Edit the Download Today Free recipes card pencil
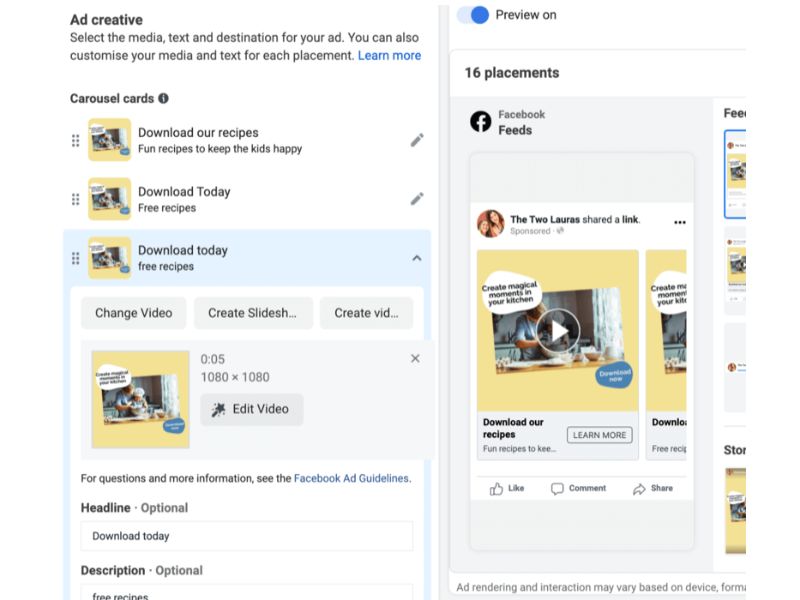Image resolution: width=800 pixels, height=600 pixels. click(x=417, y=198)
